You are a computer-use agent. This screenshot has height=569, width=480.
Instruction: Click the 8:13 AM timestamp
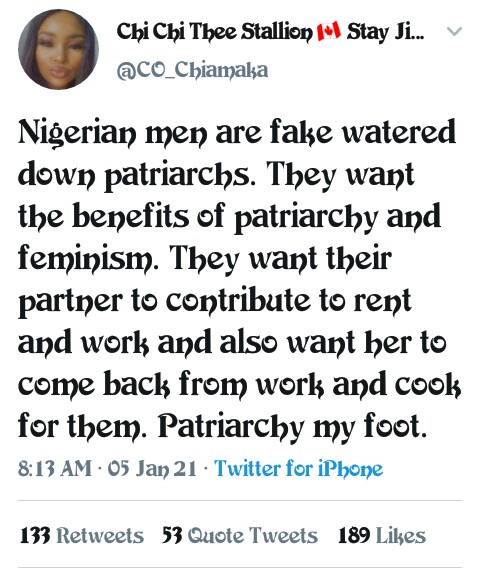coord(55,468)
